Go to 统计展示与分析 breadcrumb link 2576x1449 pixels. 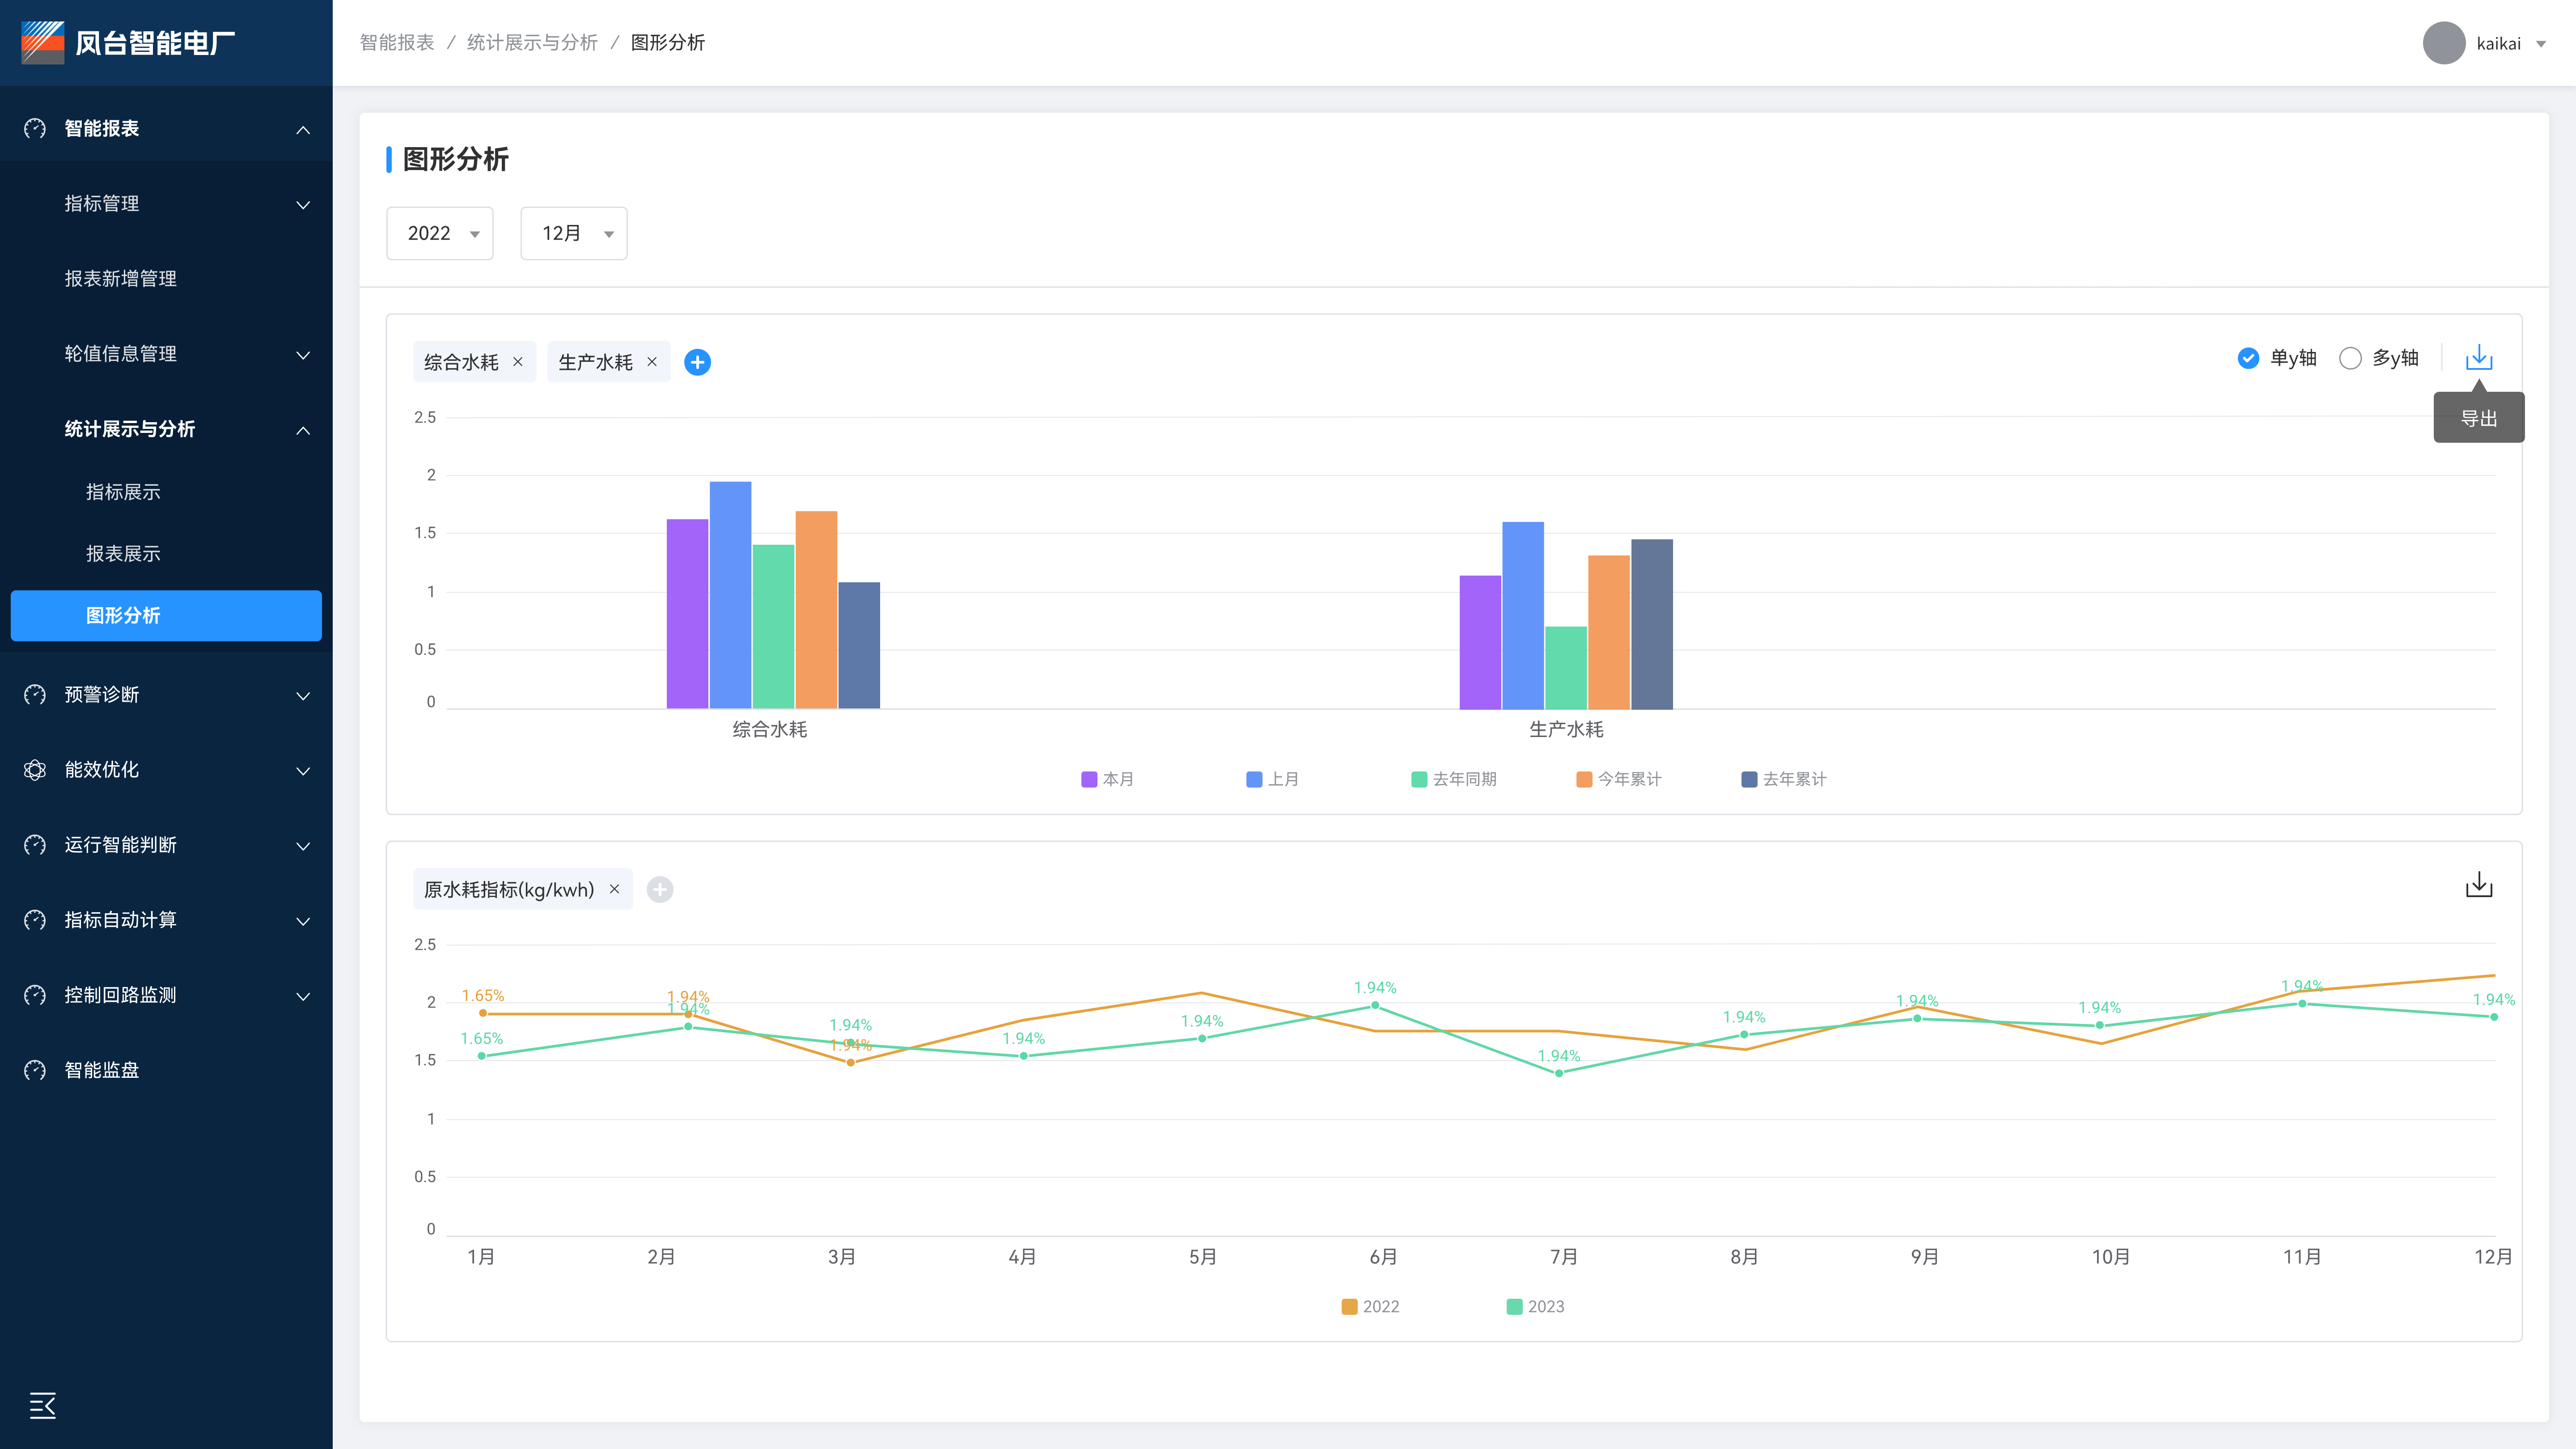pyautogui.click(x=532, y=42)
